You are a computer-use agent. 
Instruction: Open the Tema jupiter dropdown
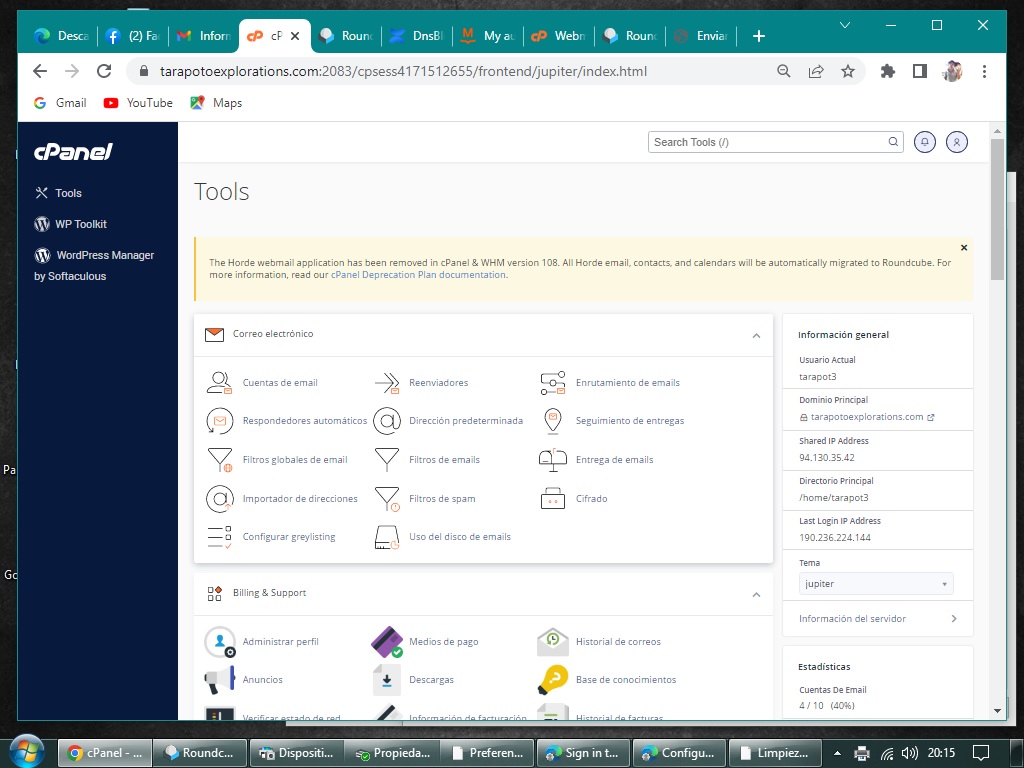click(x=875, y=584)
